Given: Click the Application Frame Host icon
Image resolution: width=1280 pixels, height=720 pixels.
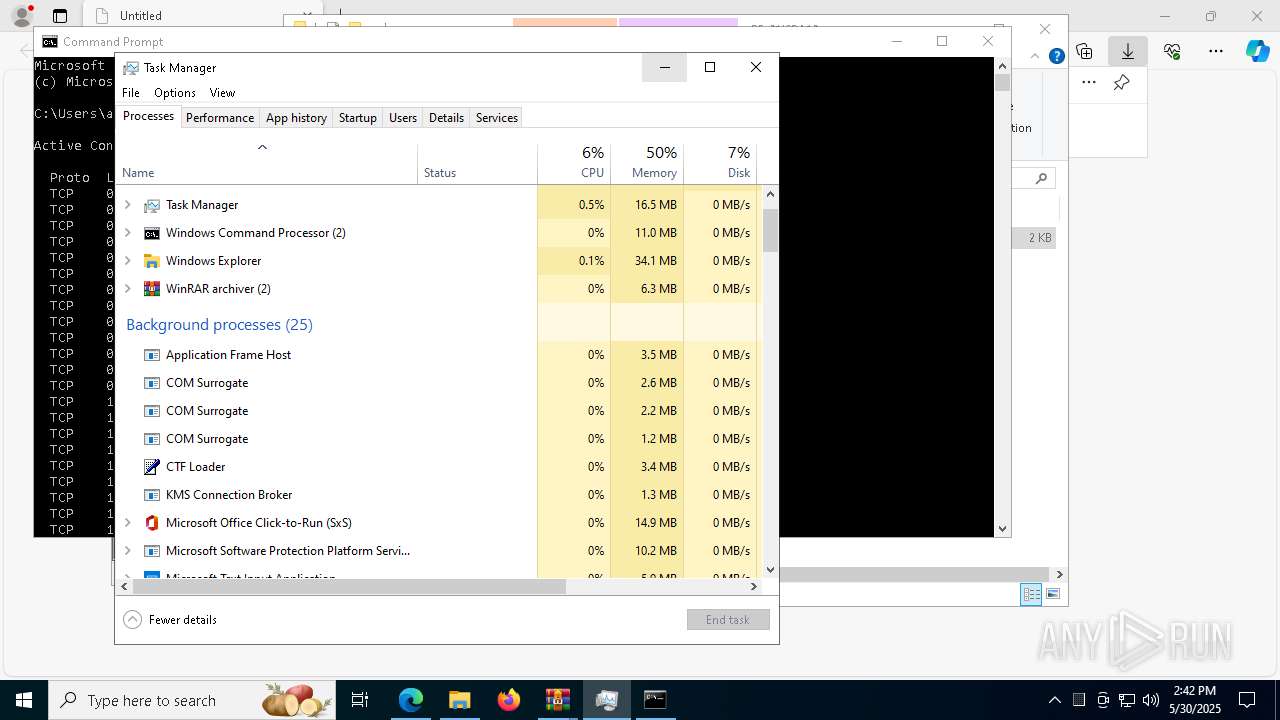Looking at the screenshot, I should click(x=152, y=355).
